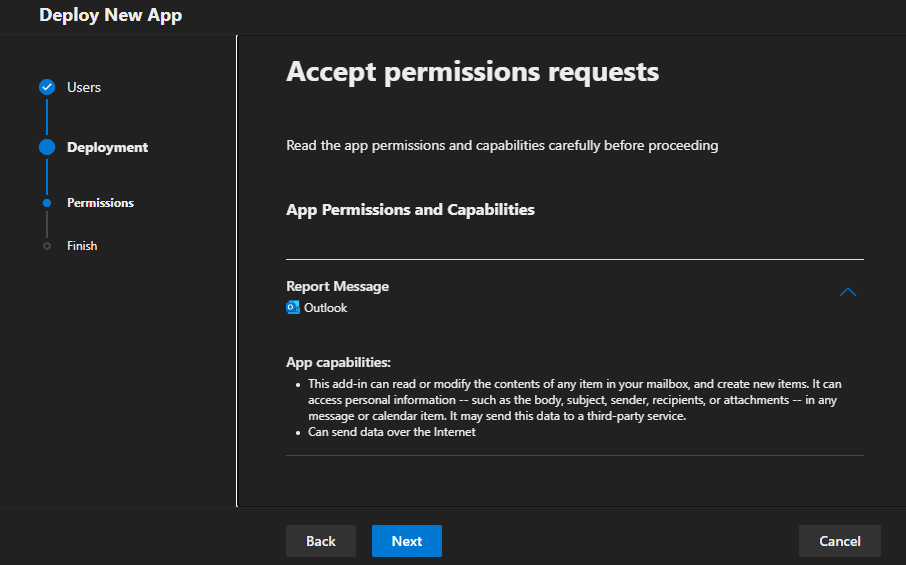This screenshot has width=906, height=565.
Task: Select the Users step label
Action: point(84,87)
